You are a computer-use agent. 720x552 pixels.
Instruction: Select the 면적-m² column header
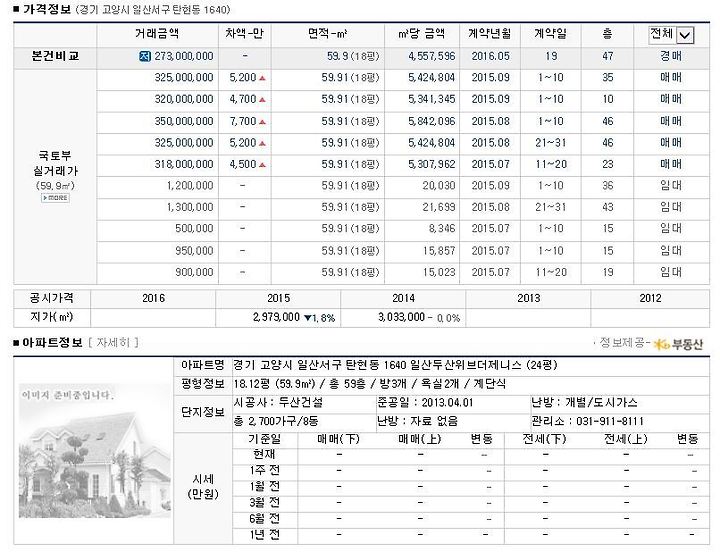327,34
